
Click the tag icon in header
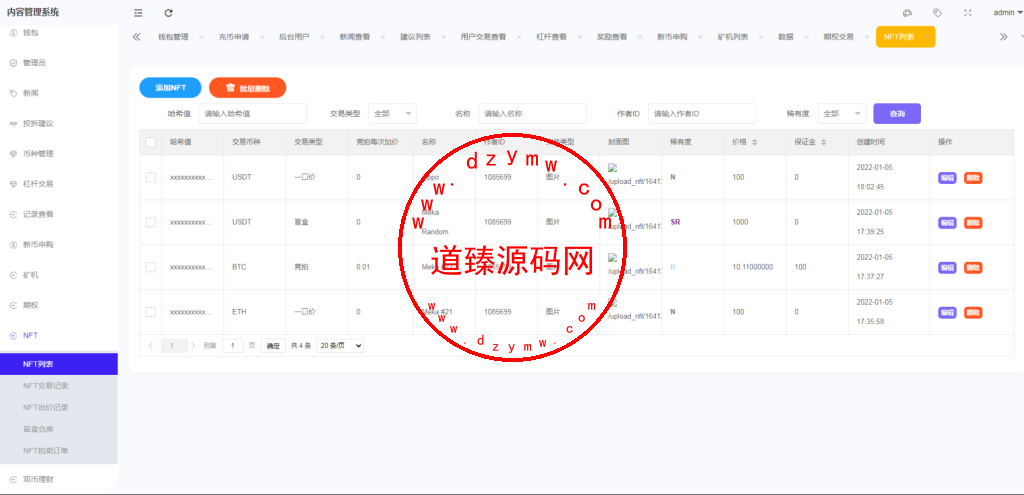[x=937, y=12]
